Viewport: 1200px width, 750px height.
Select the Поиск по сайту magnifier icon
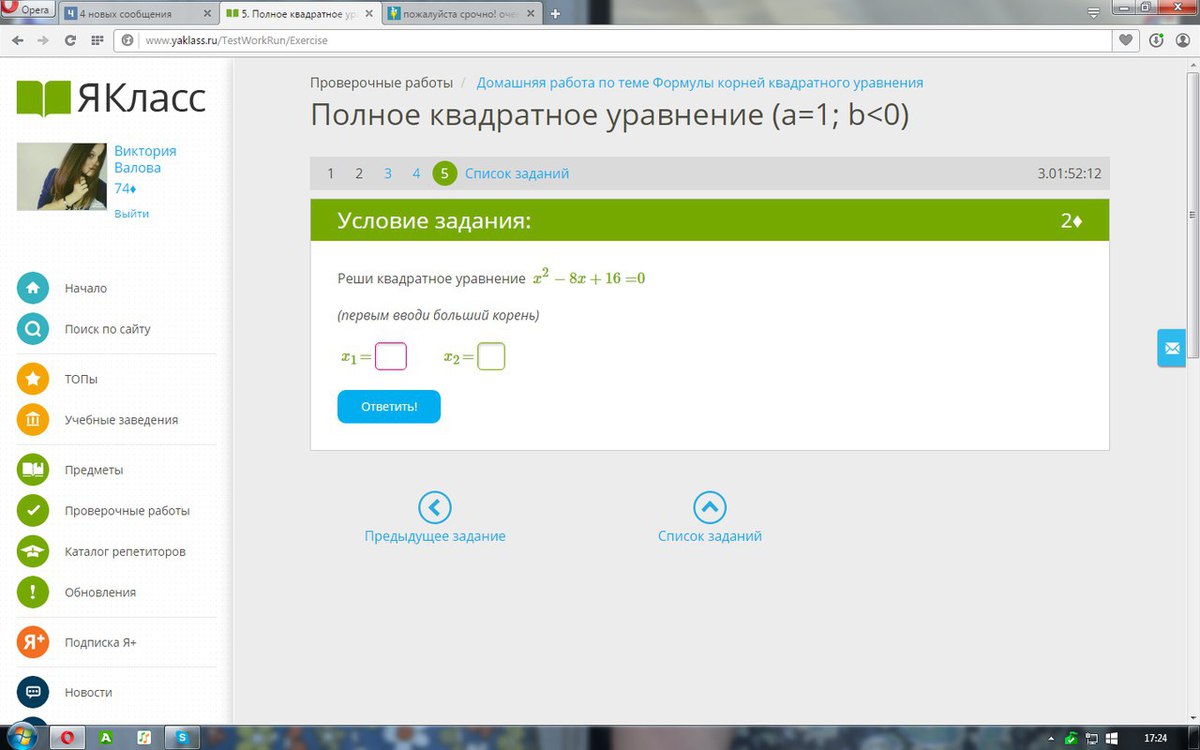point(32,328)
